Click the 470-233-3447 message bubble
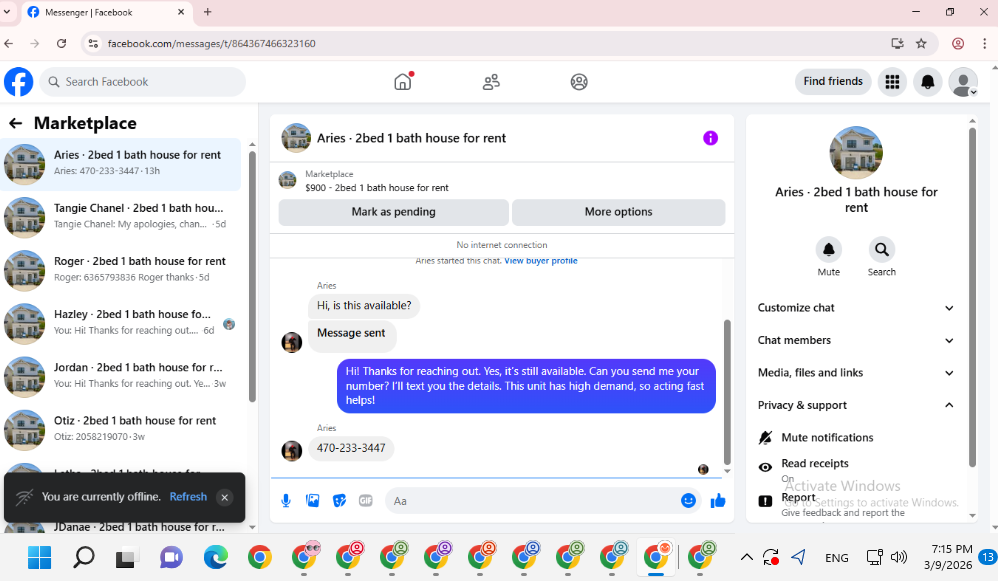This screenshot has width=998, height=581. click(x=351, y=448)
